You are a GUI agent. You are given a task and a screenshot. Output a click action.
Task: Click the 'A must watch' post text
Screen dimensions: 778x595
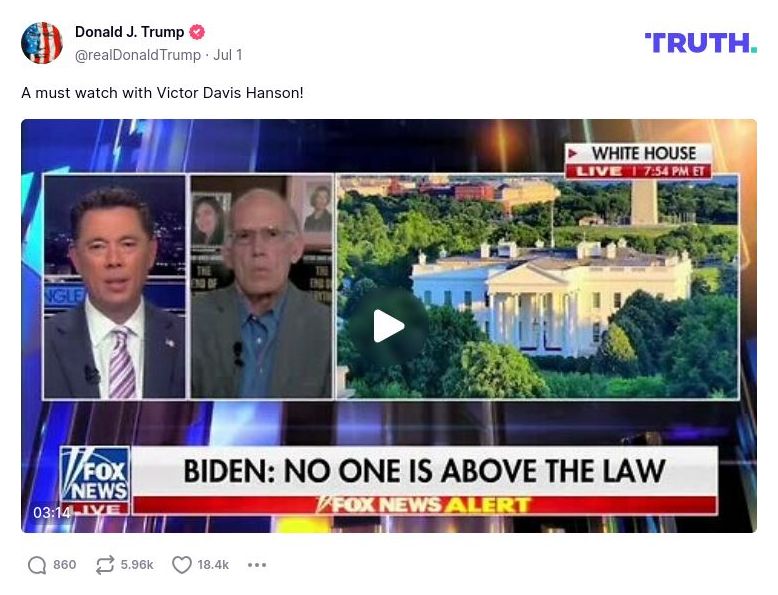coord(162,93)
